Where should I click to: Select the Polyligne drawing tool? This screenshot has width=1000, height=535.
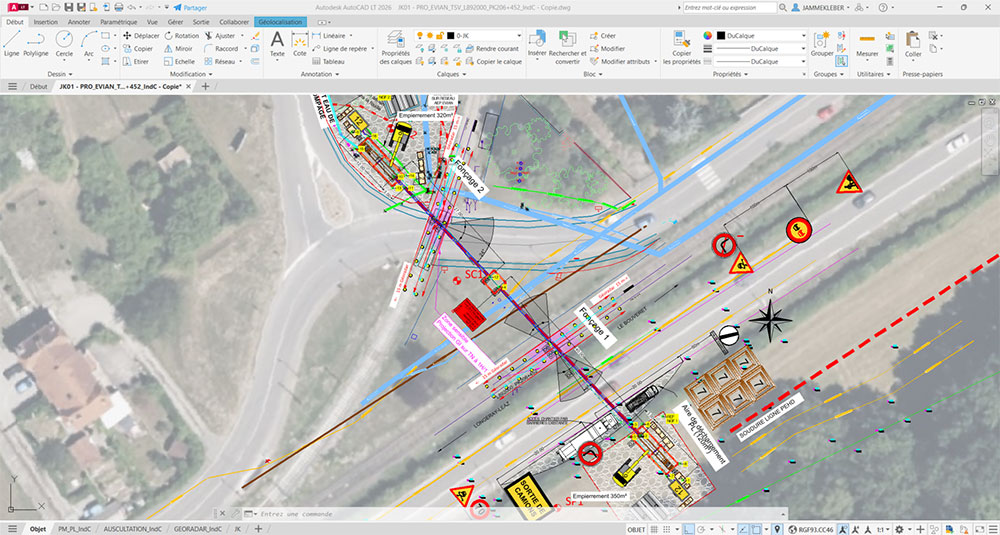(36, 43)
